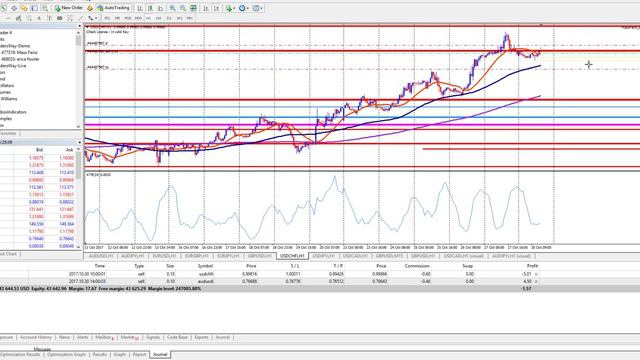This screenshot has height=360, width=640.
Task: Open the templates dropdown
Action: (x=258, y=8)
